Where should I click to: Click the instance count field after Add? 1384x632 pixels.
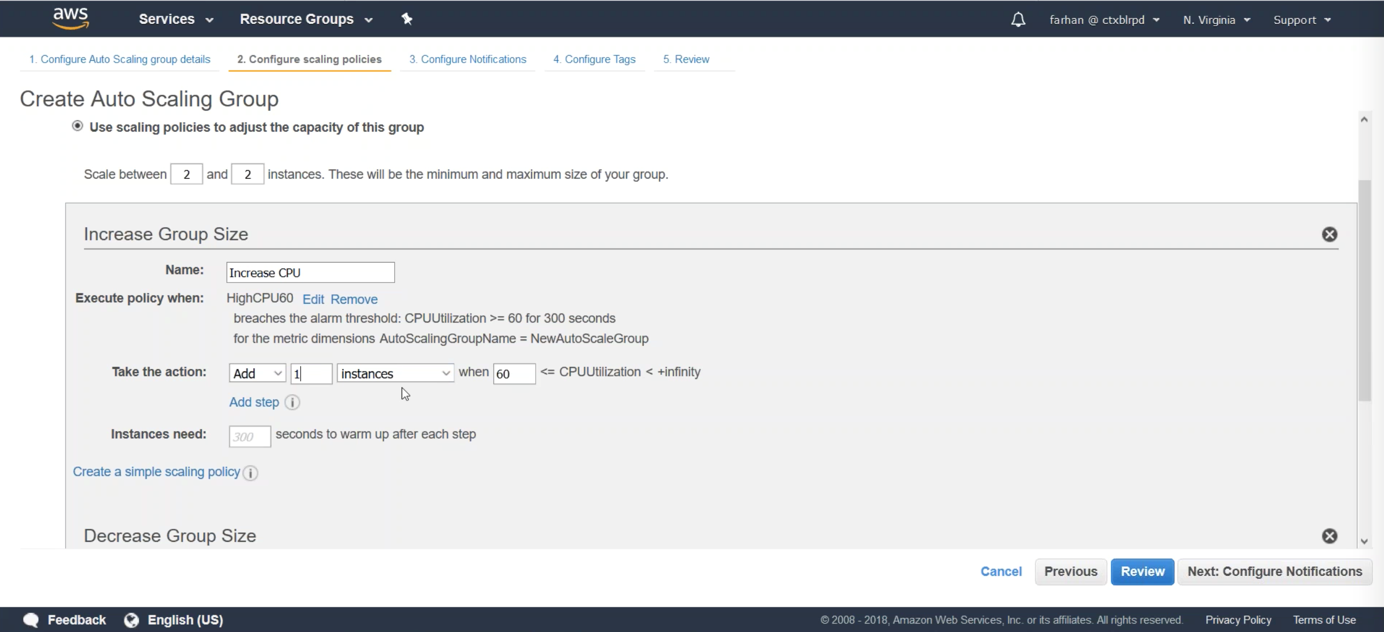(x=311, y=373)
